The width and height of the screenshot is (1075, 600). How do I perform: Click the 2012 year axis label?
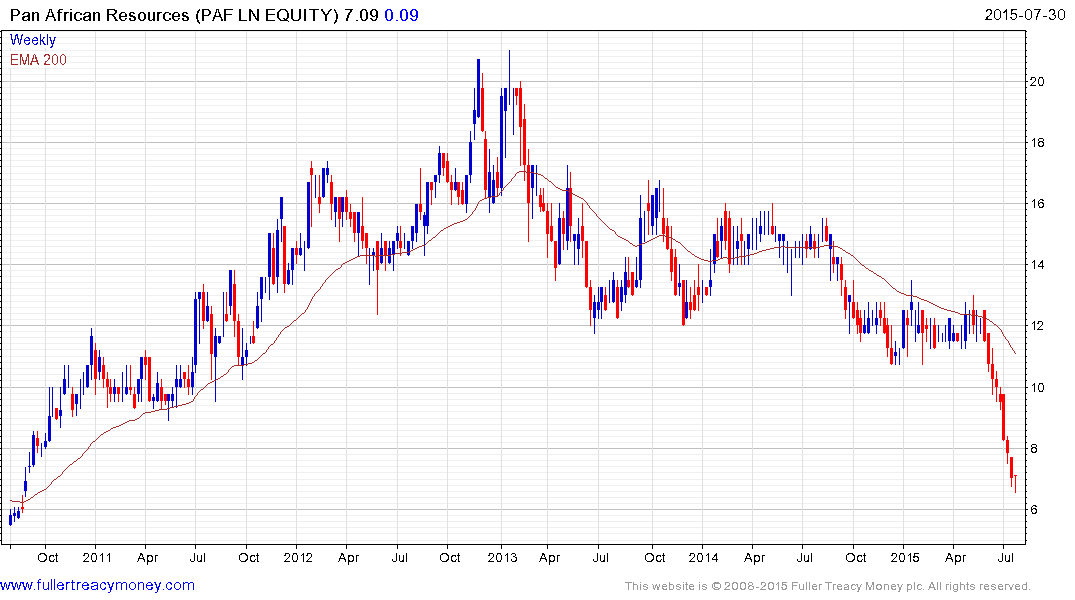pos(298,557)
